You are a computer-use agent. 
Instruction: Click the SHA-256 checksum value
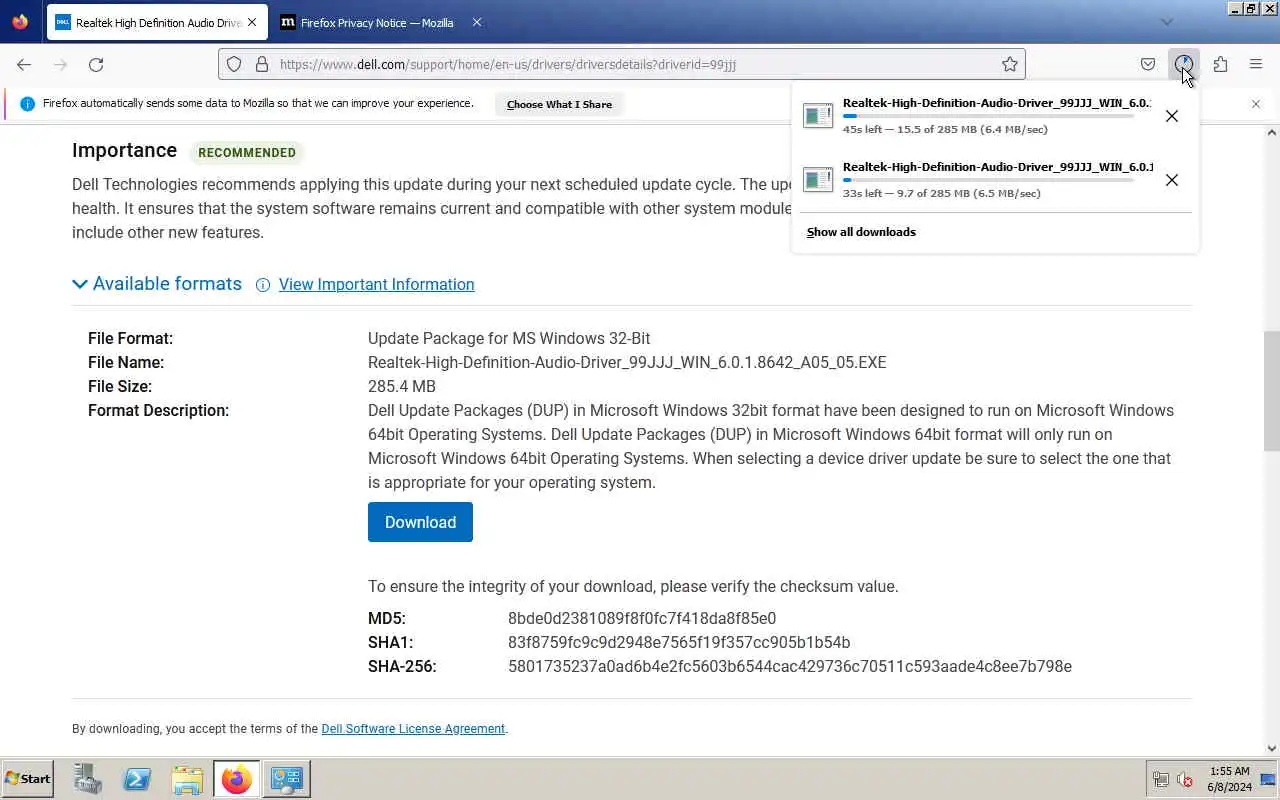point(790,667)
